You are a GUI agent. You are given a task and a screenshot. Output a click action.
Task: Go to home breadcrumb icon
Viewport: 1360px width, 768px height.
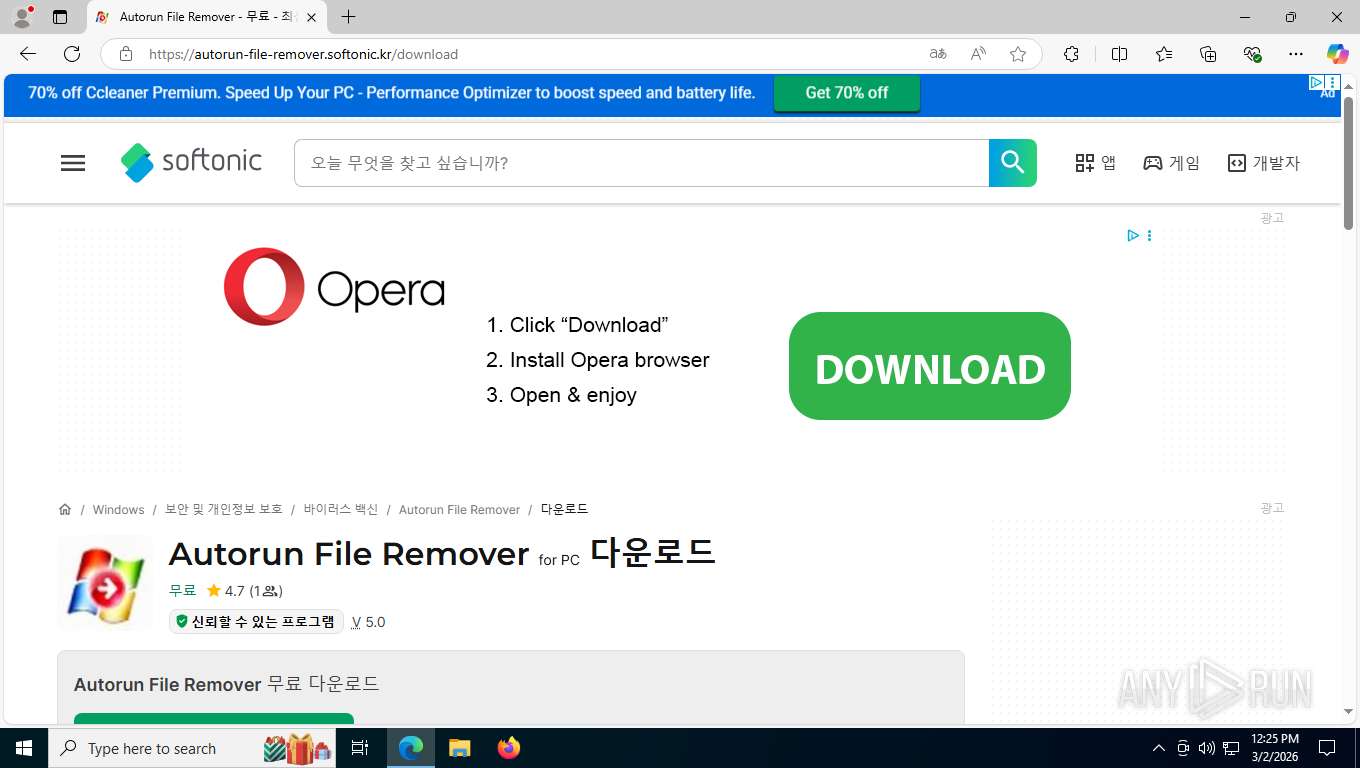pos(65,509)
